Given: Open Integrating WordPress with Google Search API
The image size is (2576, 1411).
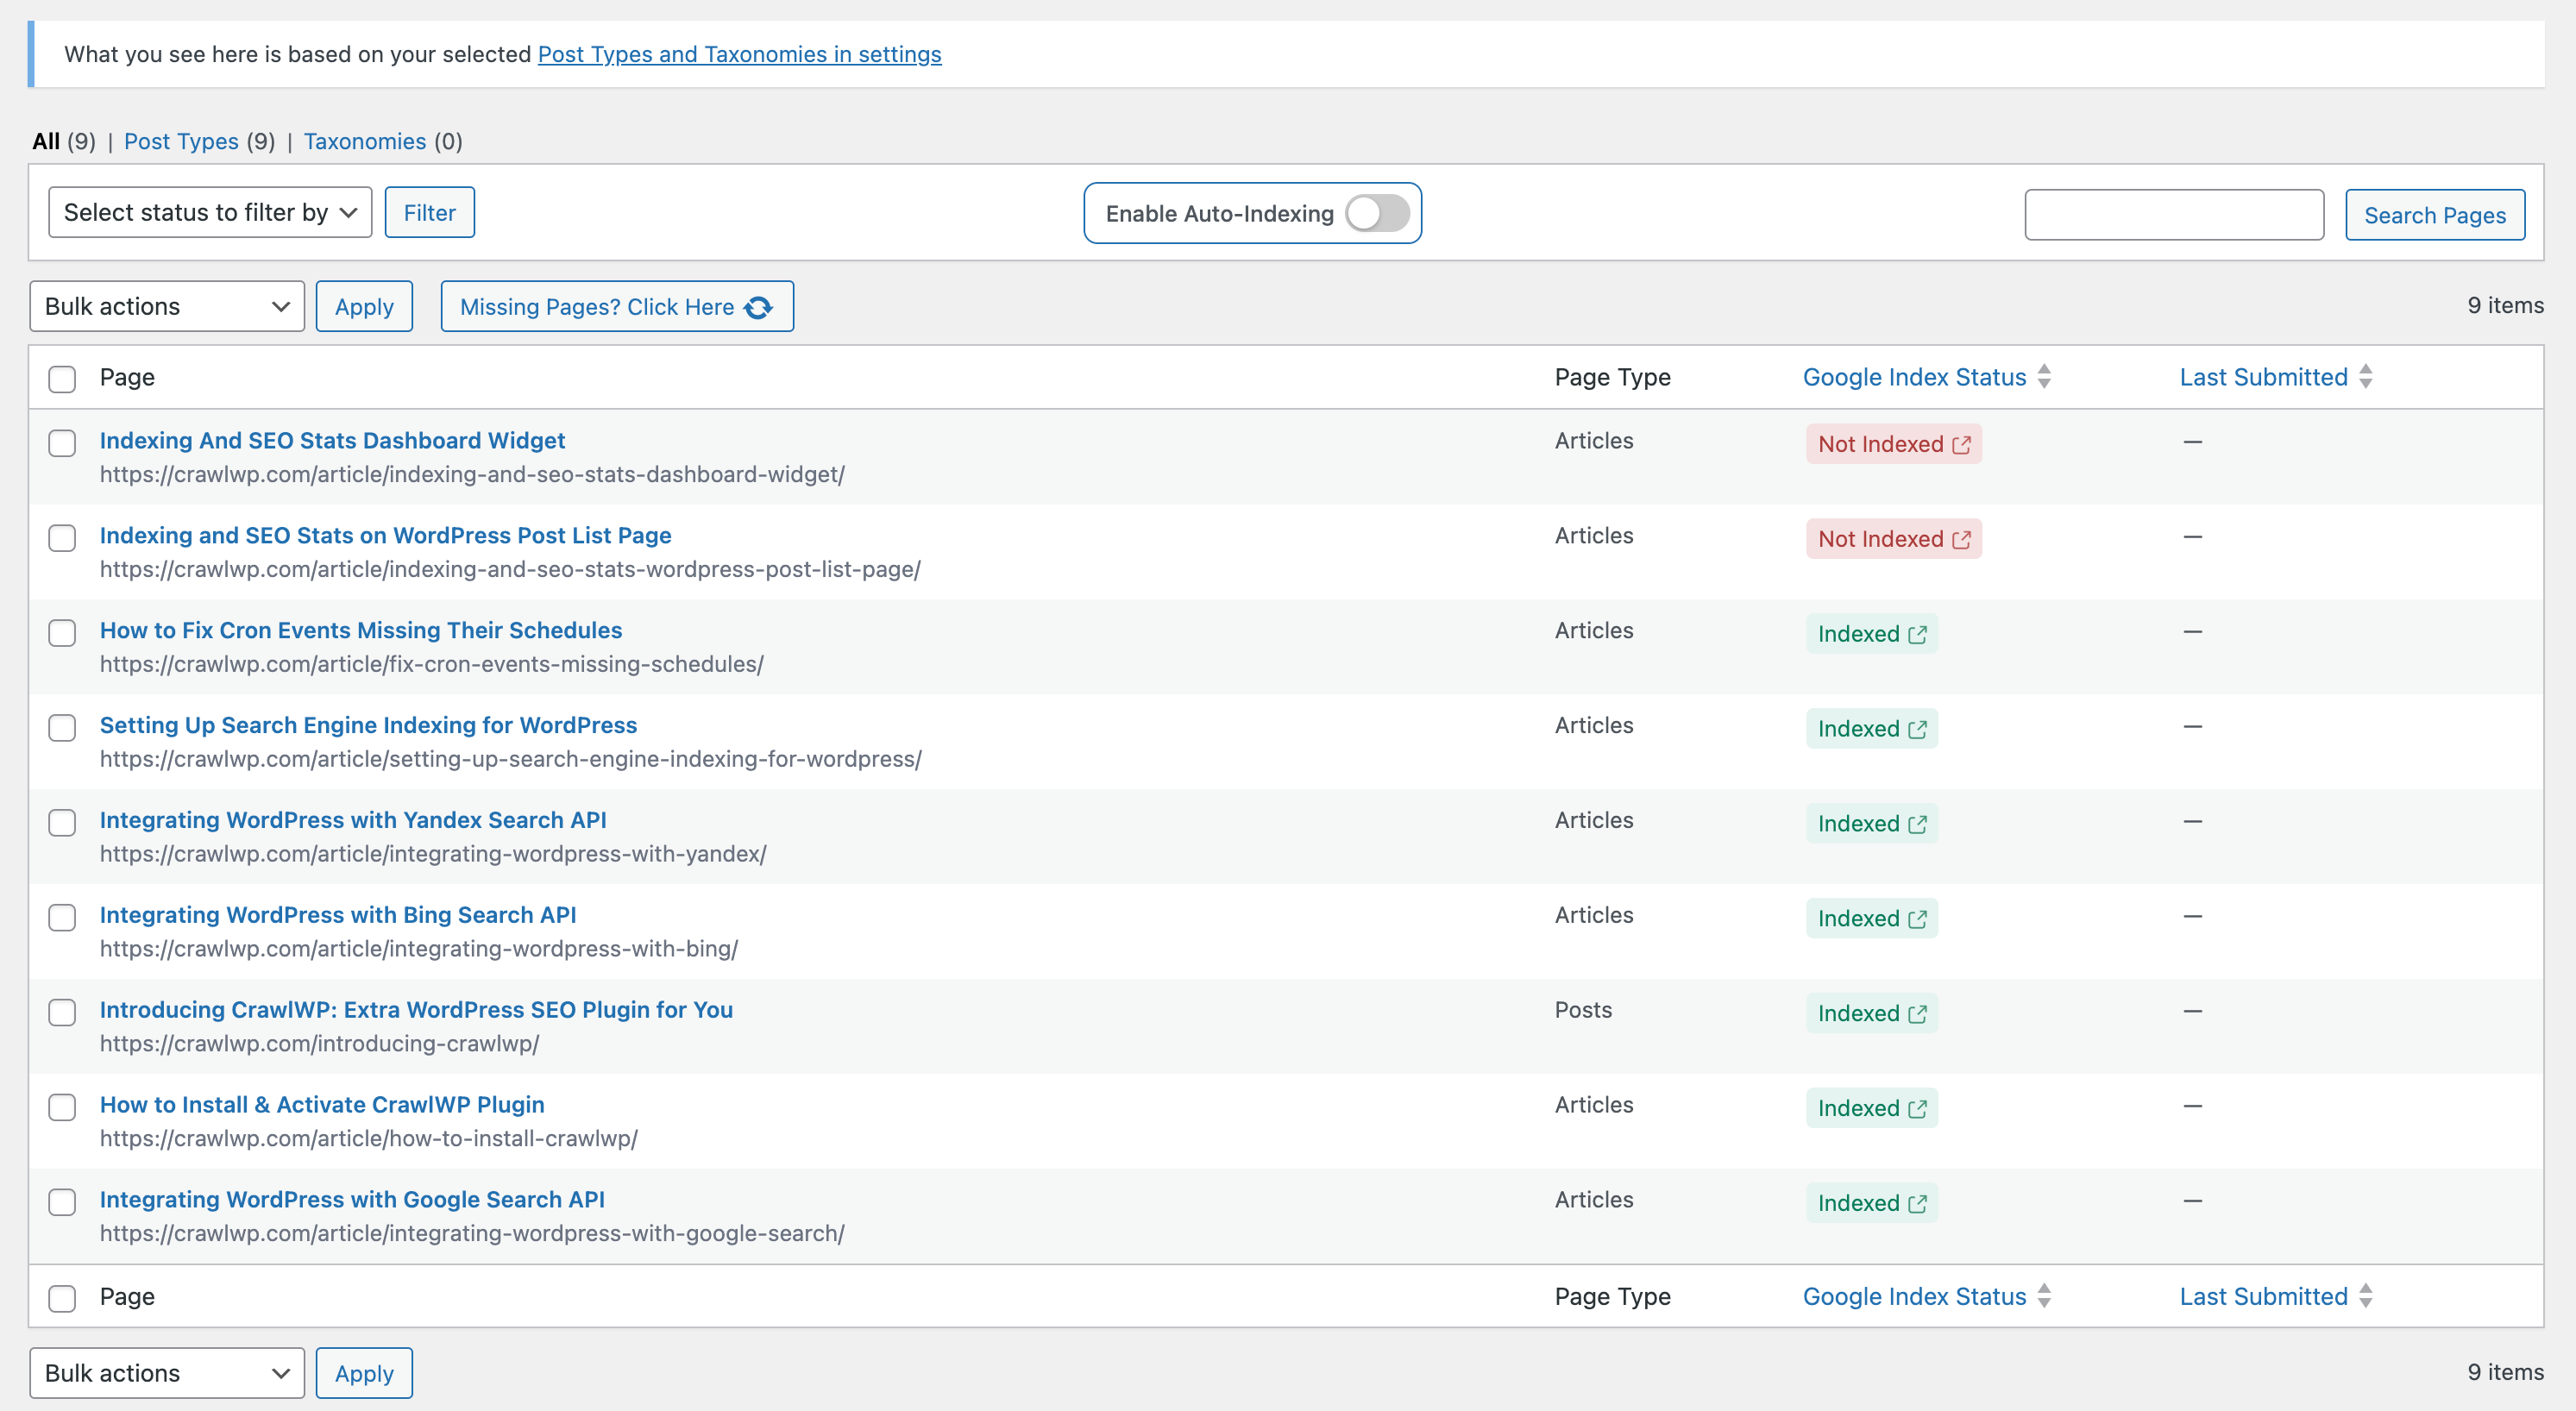Looking at the screenshot, I should (352, 1200).
